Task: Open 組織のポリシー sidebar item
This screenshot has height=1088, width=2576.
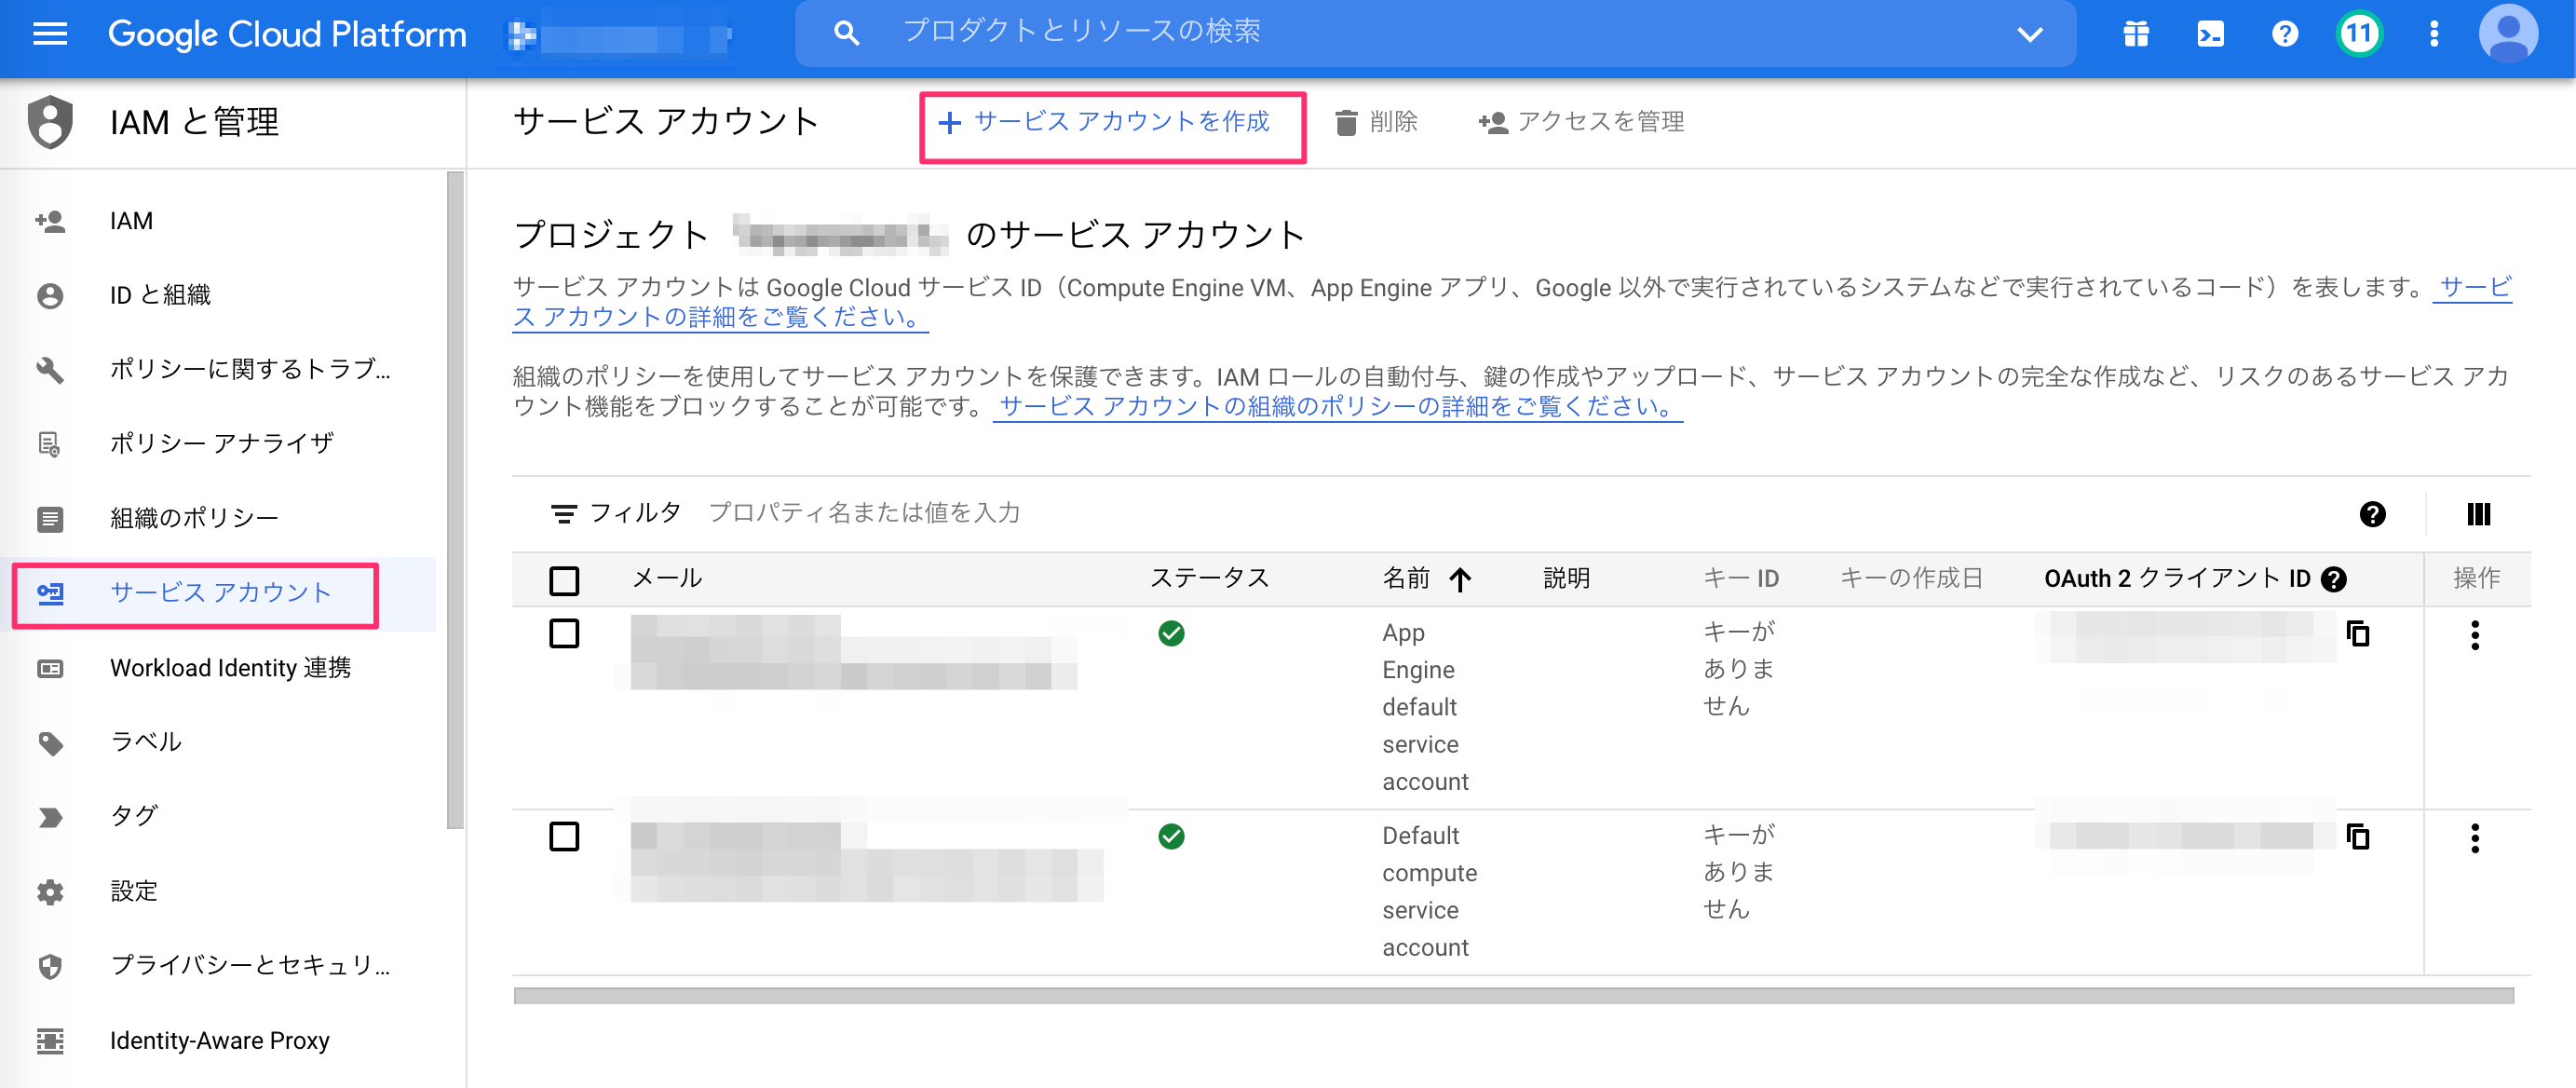Action: [194, 518]
